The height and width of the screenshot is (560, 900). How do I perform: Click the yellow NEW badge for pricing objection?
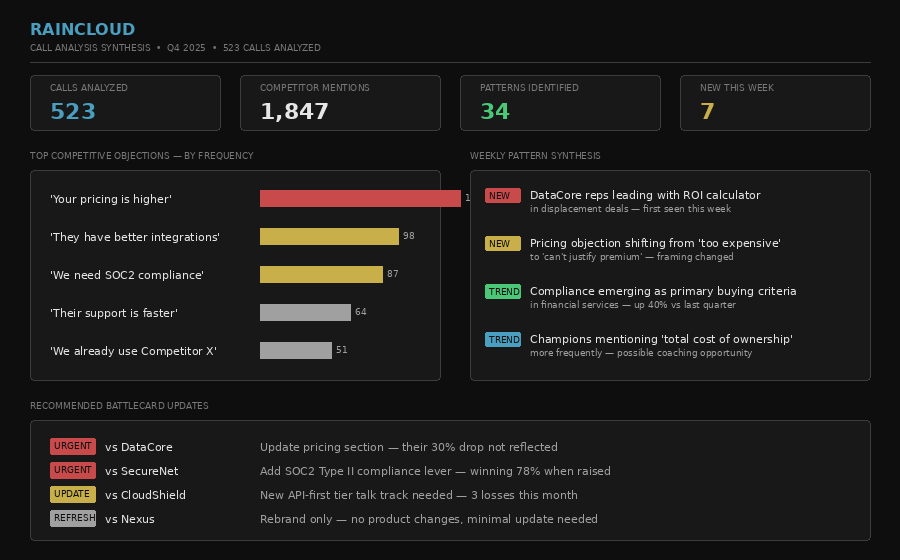502,244
